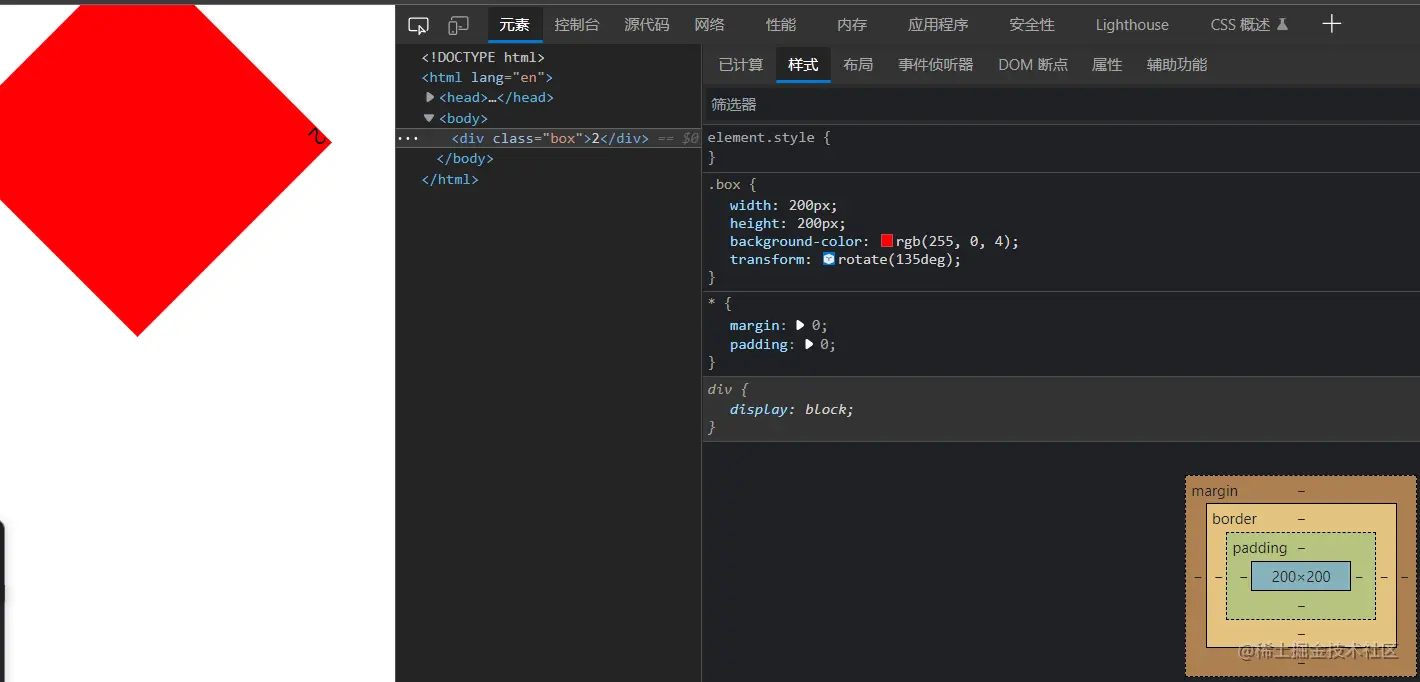Click the margin label in box model
This screenshot has height=682, width=1420.
1214,491
